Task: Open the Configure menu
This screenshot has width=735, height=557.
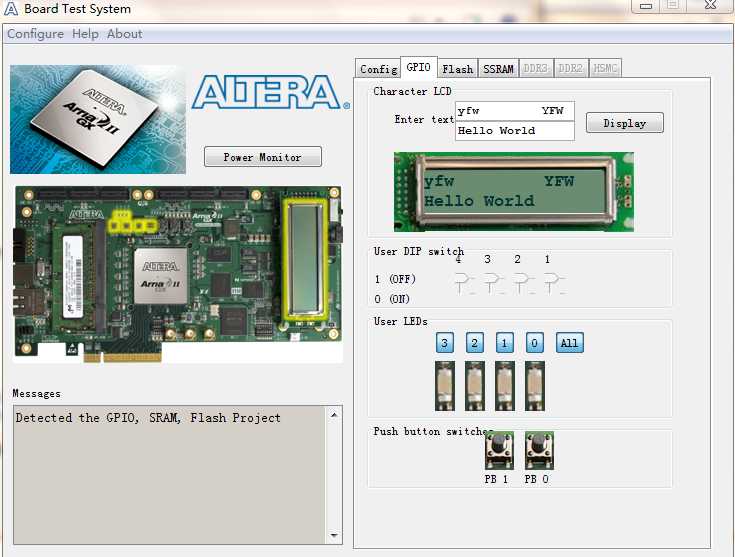Action: tap(36, 34)
